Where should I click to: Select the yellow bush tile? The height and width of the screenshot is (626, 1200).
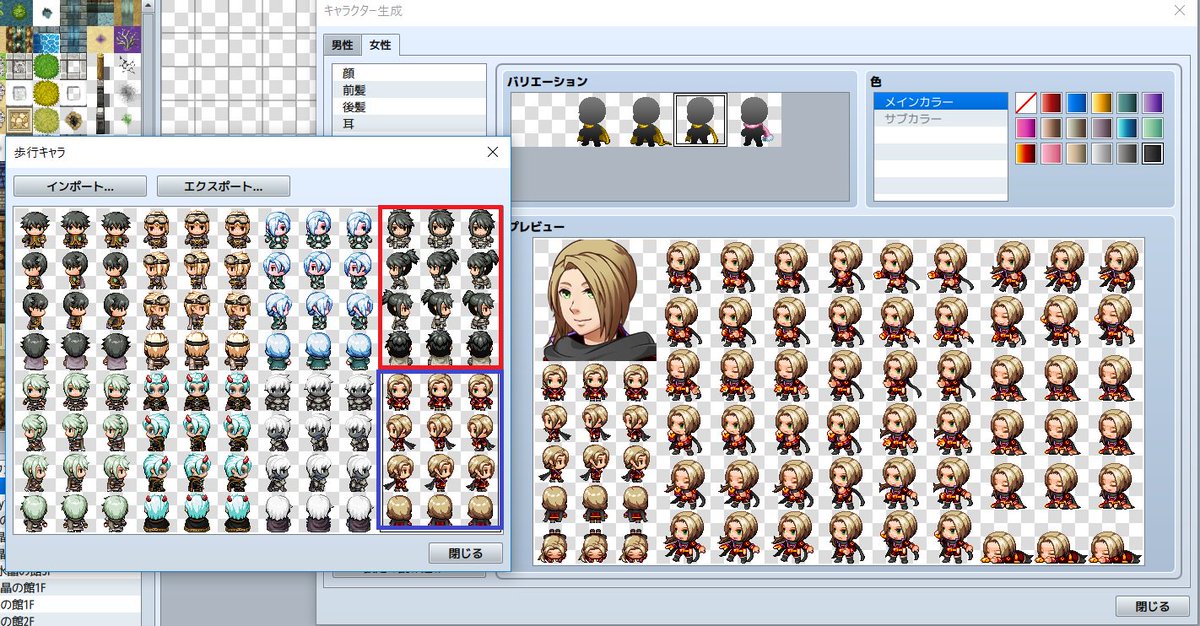pos(46,94)
